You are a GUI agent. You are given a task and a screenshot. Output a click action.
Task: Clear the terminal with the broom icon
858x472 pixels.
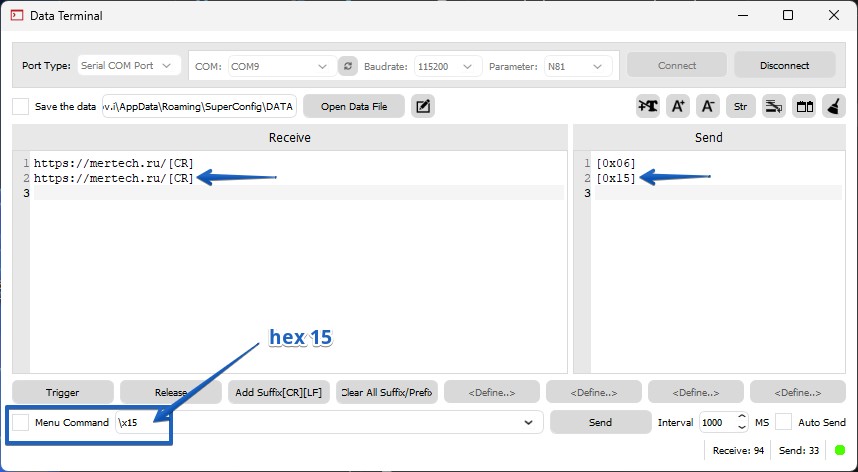(833, 106)
